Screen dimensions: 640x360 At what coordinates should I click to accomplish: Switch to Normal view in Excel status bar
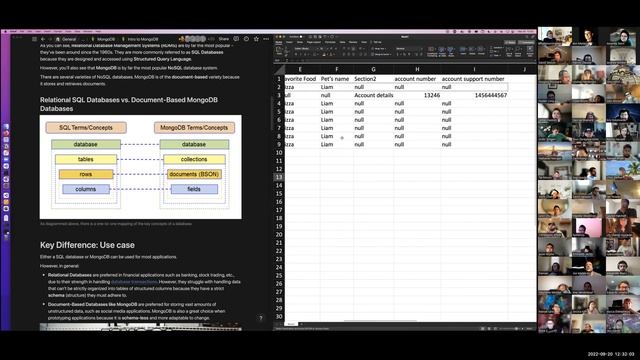pyautogui.click(x=482, y=328)
